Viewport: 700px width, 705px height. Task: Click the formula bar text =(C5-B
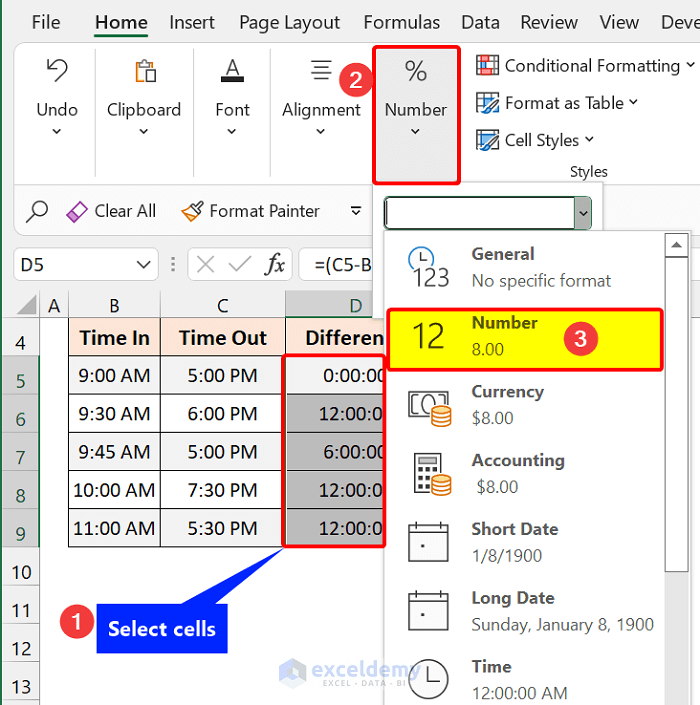[x=343, y=265]
